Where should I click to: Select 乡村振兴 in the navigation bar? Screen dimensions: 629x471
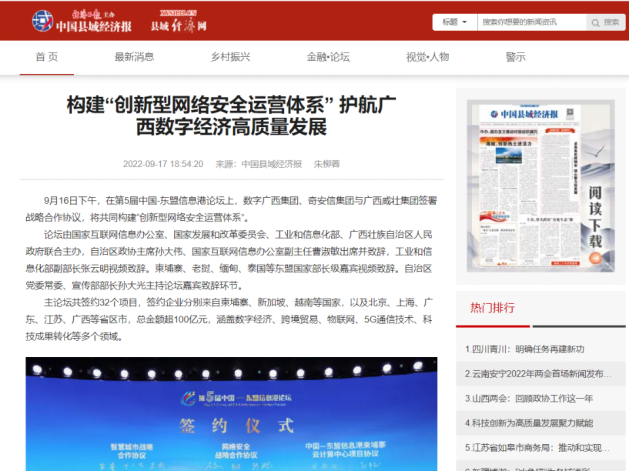click(x=230, y=57)
